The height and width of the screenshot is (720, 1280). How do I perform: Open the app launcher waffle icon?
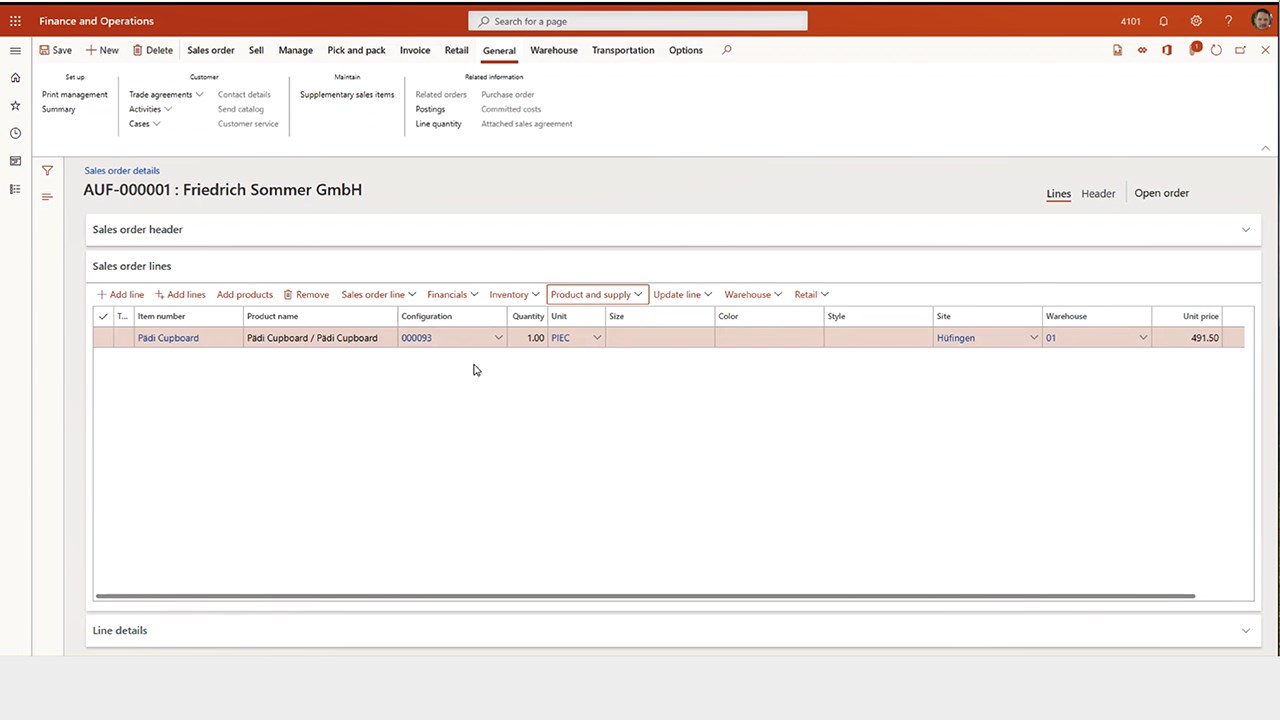[15, 21]
